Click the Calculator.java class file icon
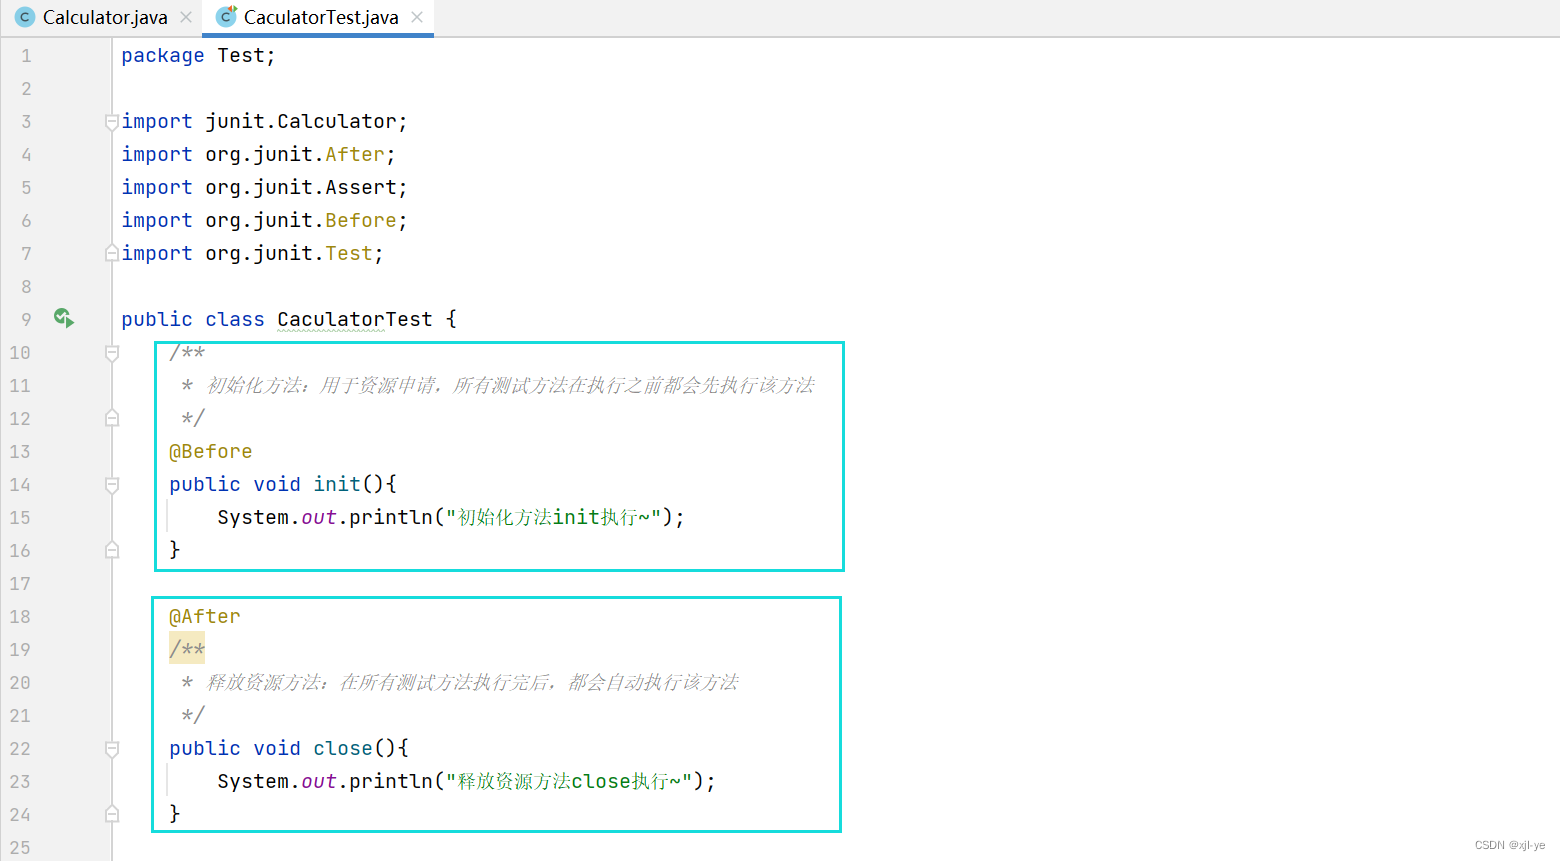The image size is (1560, 861). pyautogui.click(x=24, y=17)
